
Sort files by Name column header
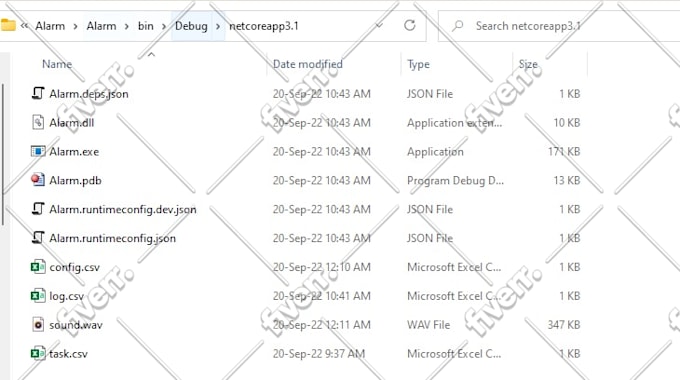[57, 64]
